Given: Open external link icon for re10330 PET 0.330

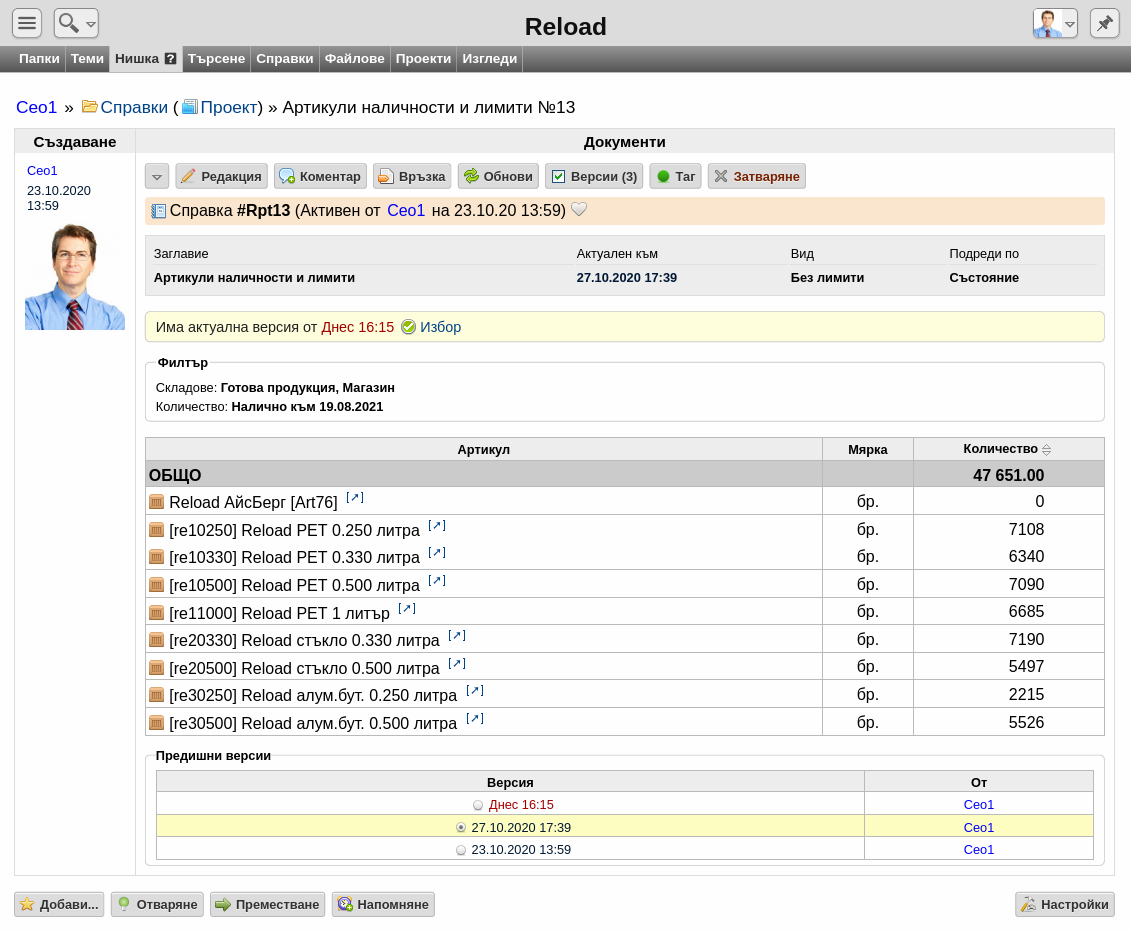Looking at the screenshot, I should pos(437,553).
